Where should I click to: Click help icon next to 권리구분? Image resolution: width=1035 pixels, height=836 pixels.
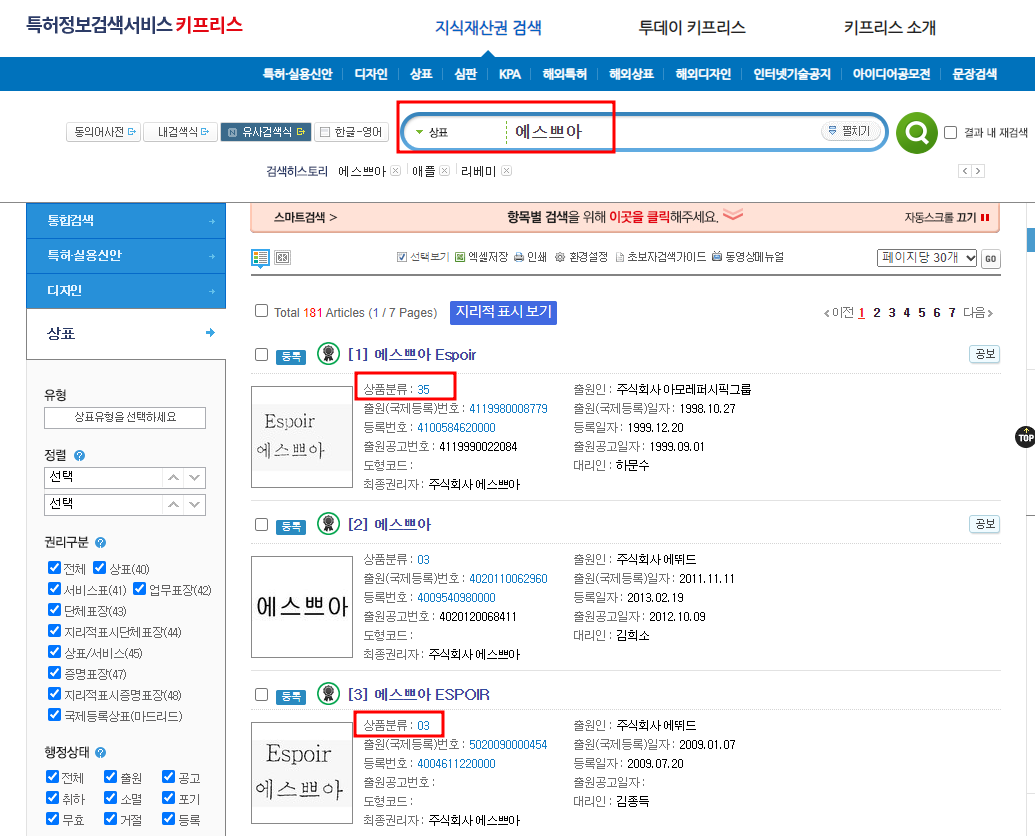pyautogui.click(x=100, y=542)
